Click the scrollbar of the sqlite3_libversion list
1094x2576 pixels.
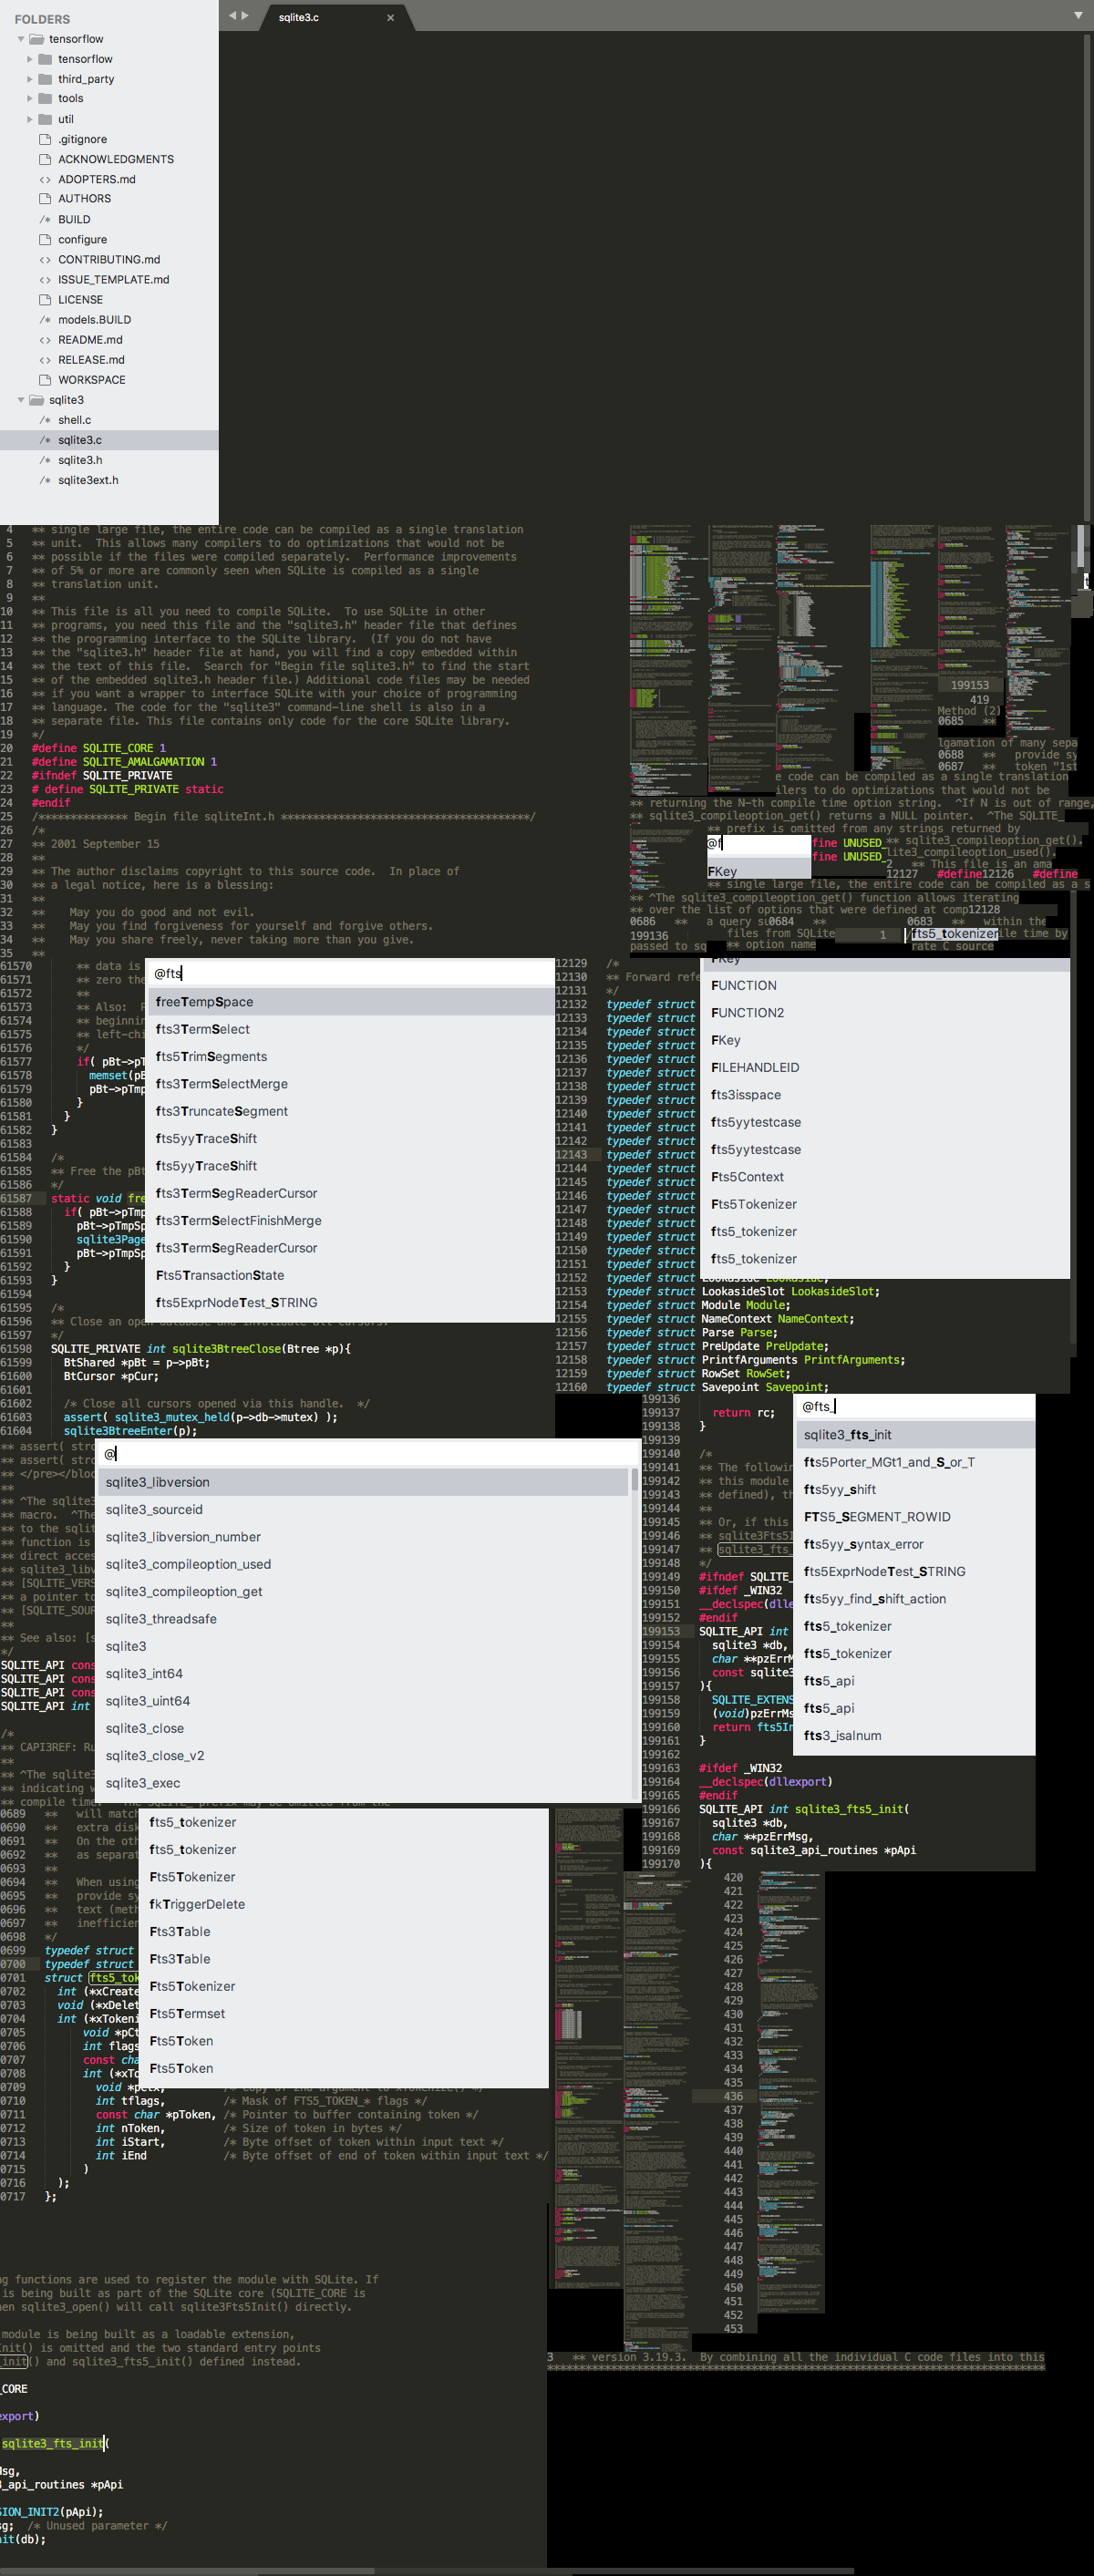point(634,1480)
